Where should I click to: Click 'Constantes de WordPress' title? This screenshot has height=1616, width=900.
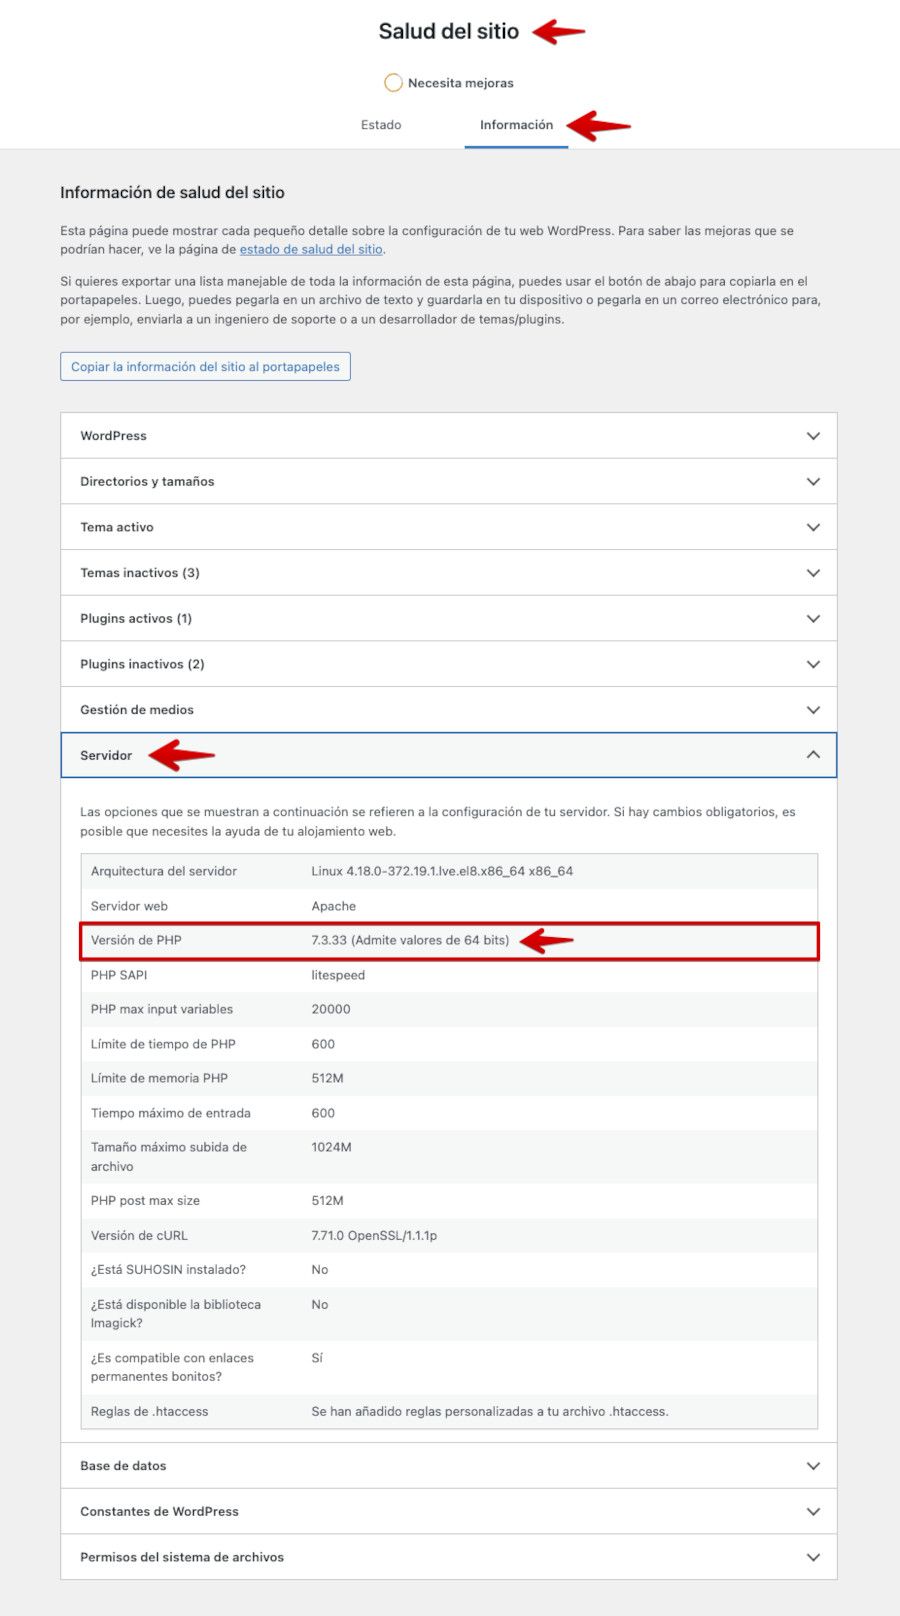coord(159,1512)
